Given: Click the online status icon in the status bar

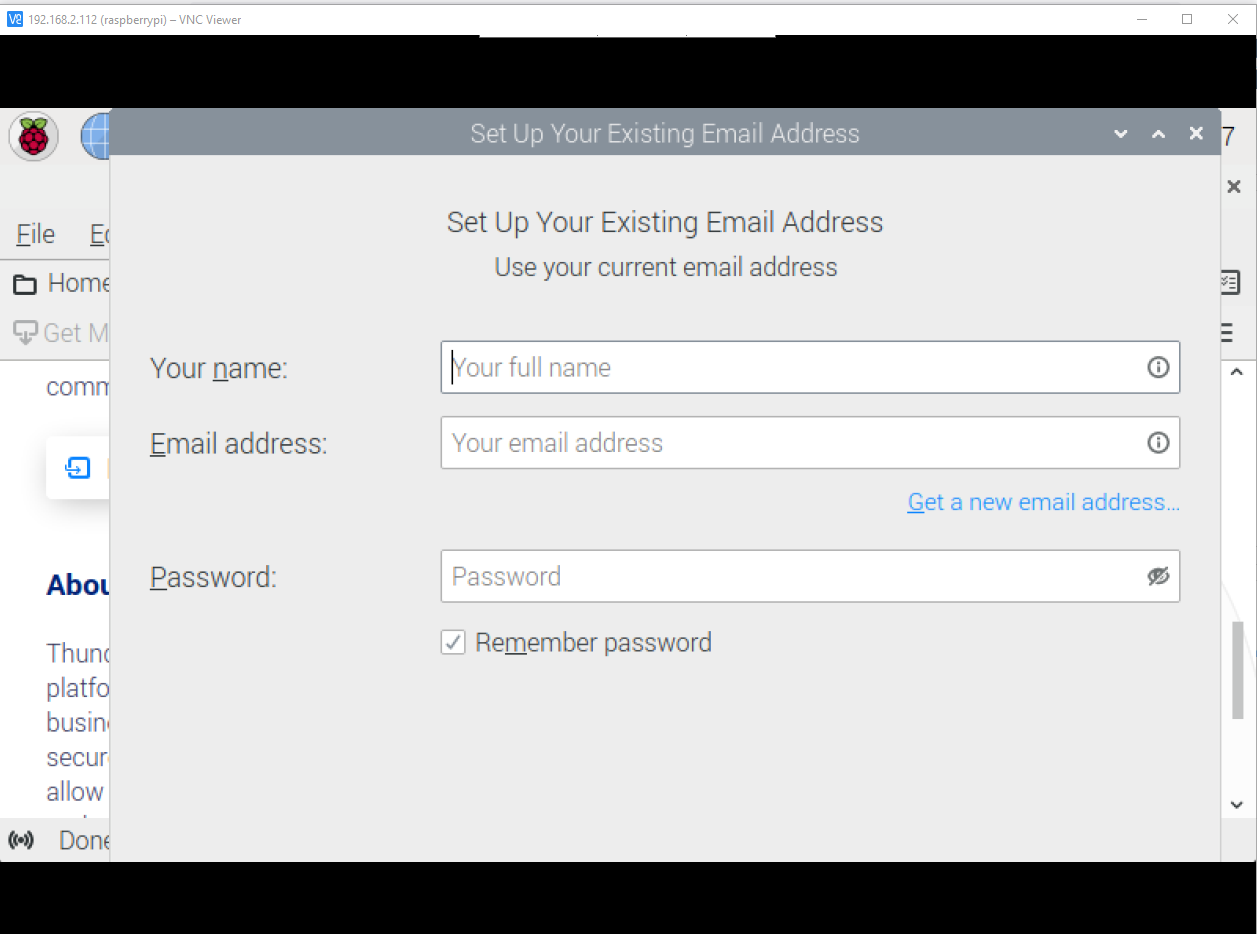Looking at the screenshot, I should pyautogui.click(x=21, y=840).
